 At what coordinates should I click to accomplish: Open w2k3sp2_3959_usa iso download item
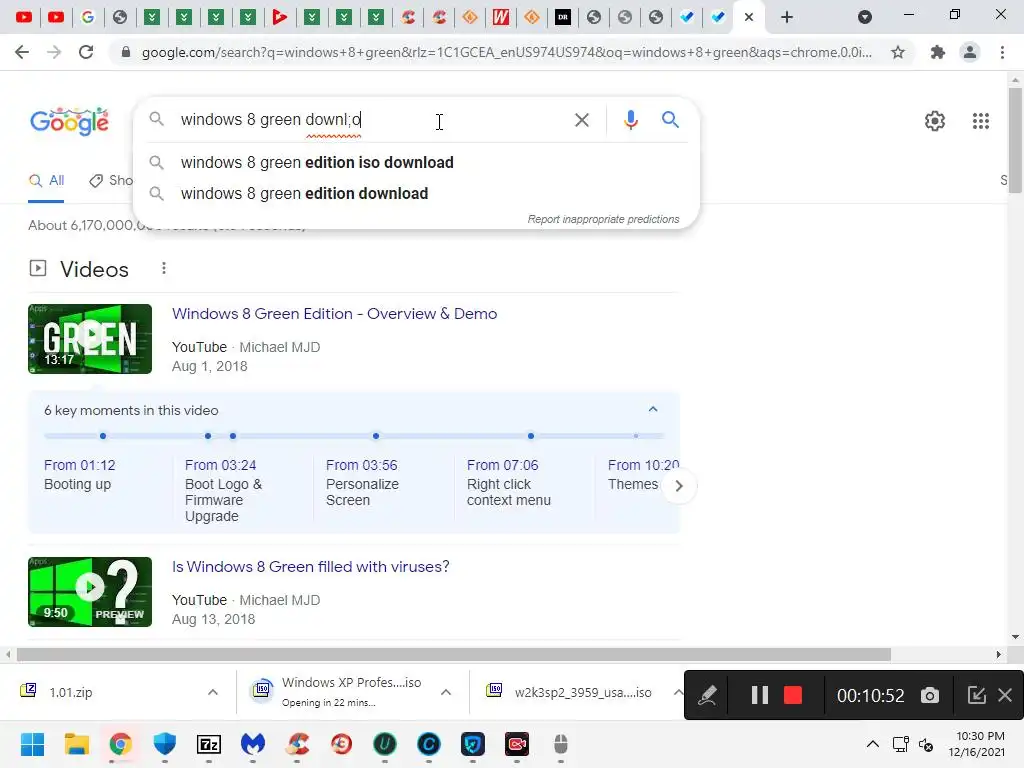[x=570, y=692]
